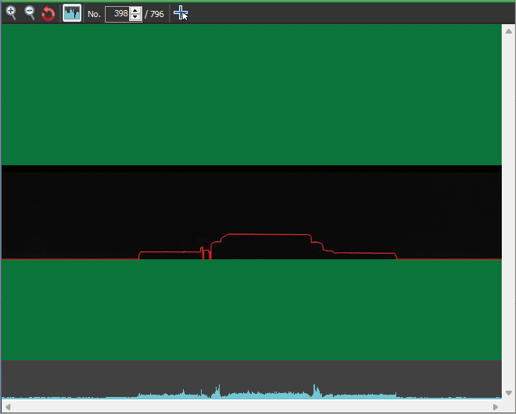Click the narrow red spike in the profile
516x414 pixels.
pos(202,252)
